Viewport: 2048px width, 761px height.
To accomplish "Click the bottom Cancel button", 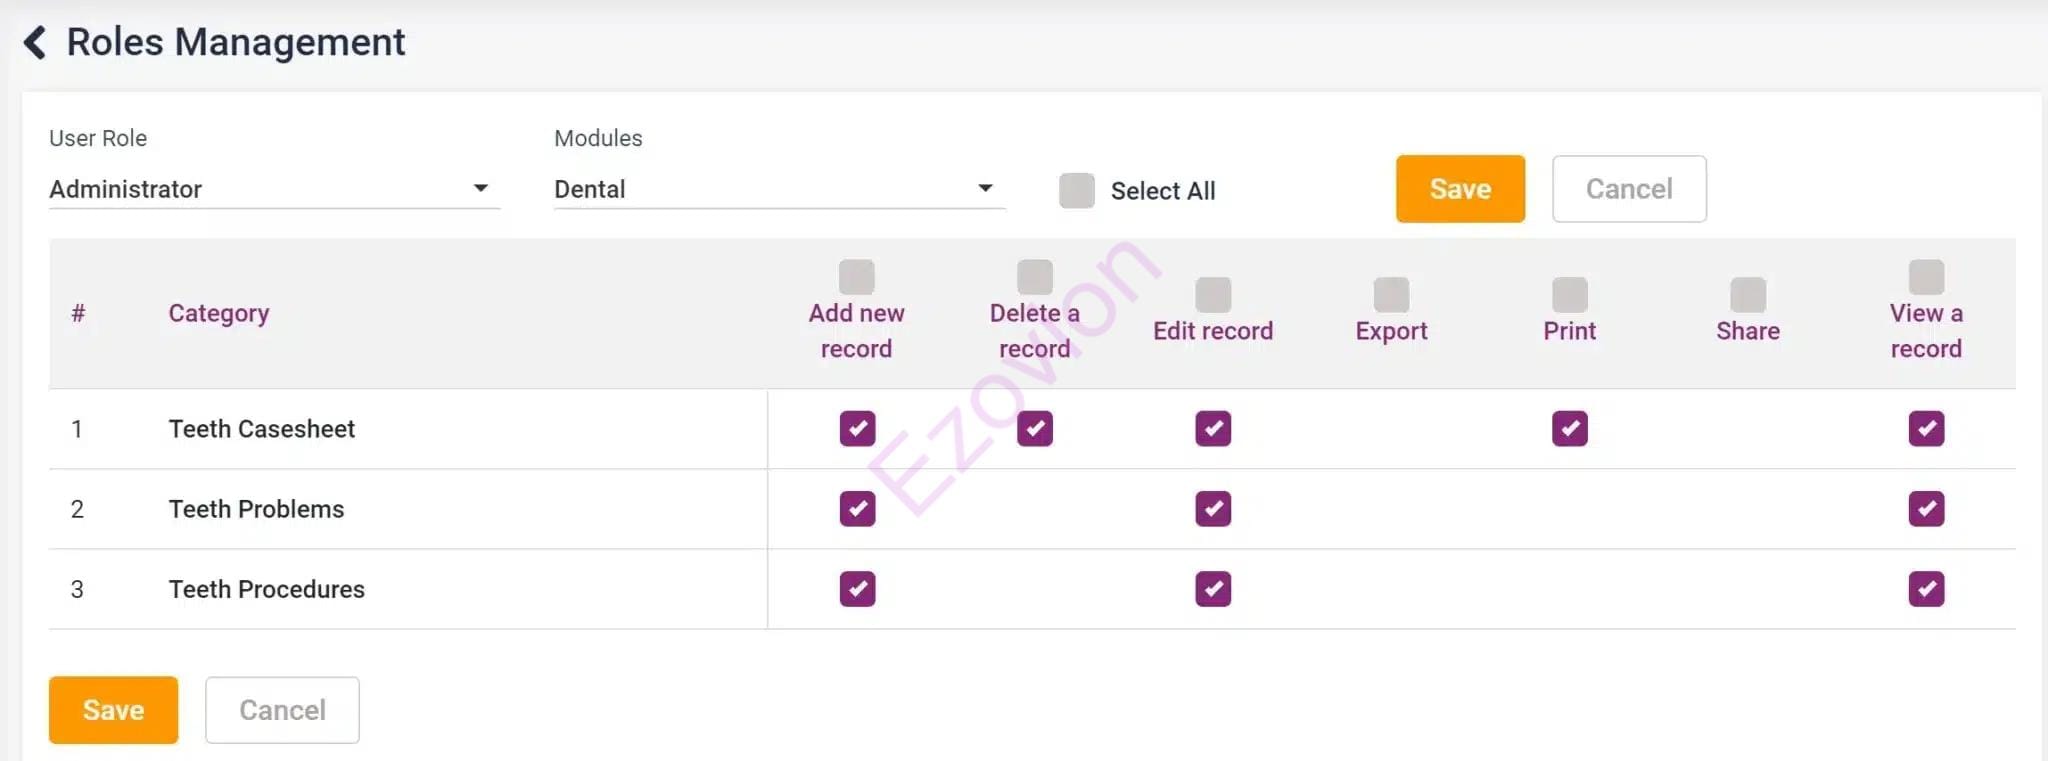I will pos(282,710).
